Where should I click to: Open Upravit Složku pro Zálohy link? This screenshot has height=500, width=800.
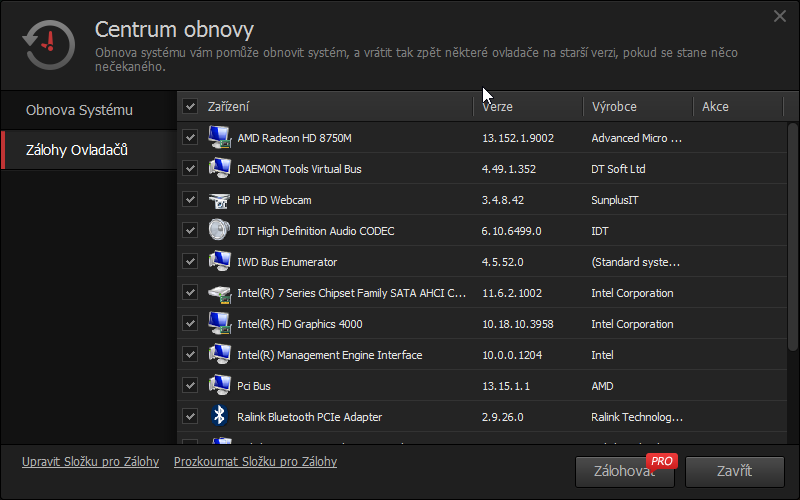(90, 462)
